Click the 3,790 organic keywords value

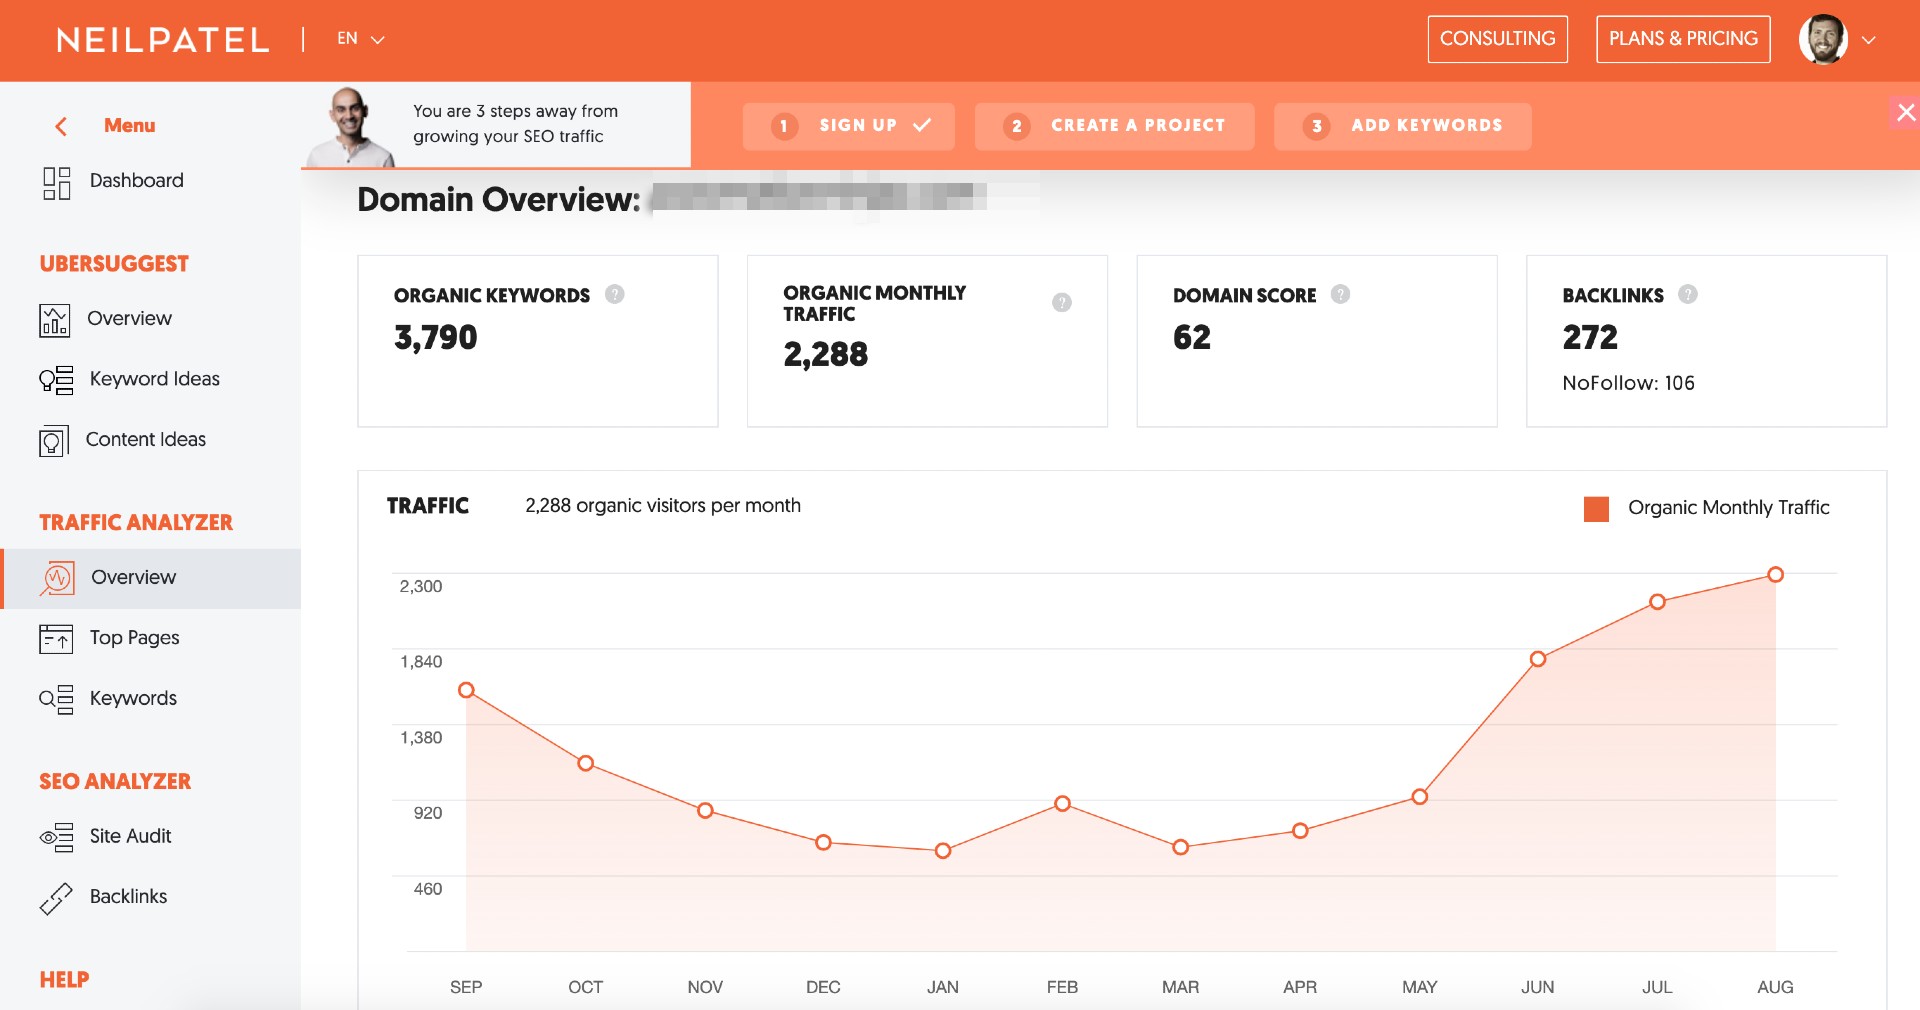(x=435, y=337)
